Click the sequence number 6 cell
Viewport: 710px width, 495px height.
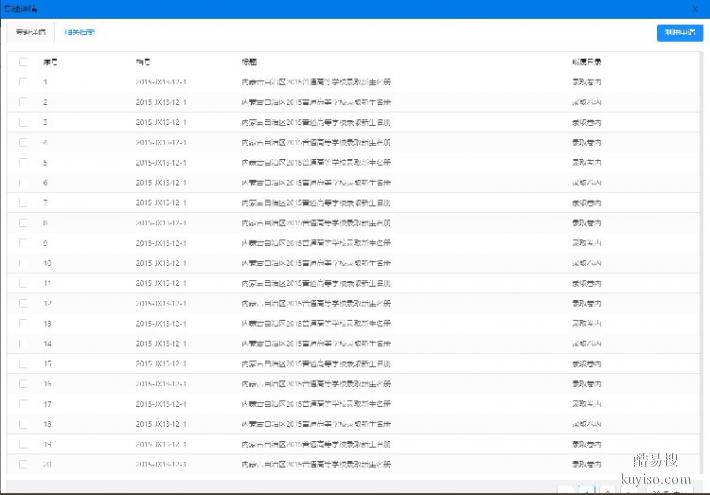(45, 183)
